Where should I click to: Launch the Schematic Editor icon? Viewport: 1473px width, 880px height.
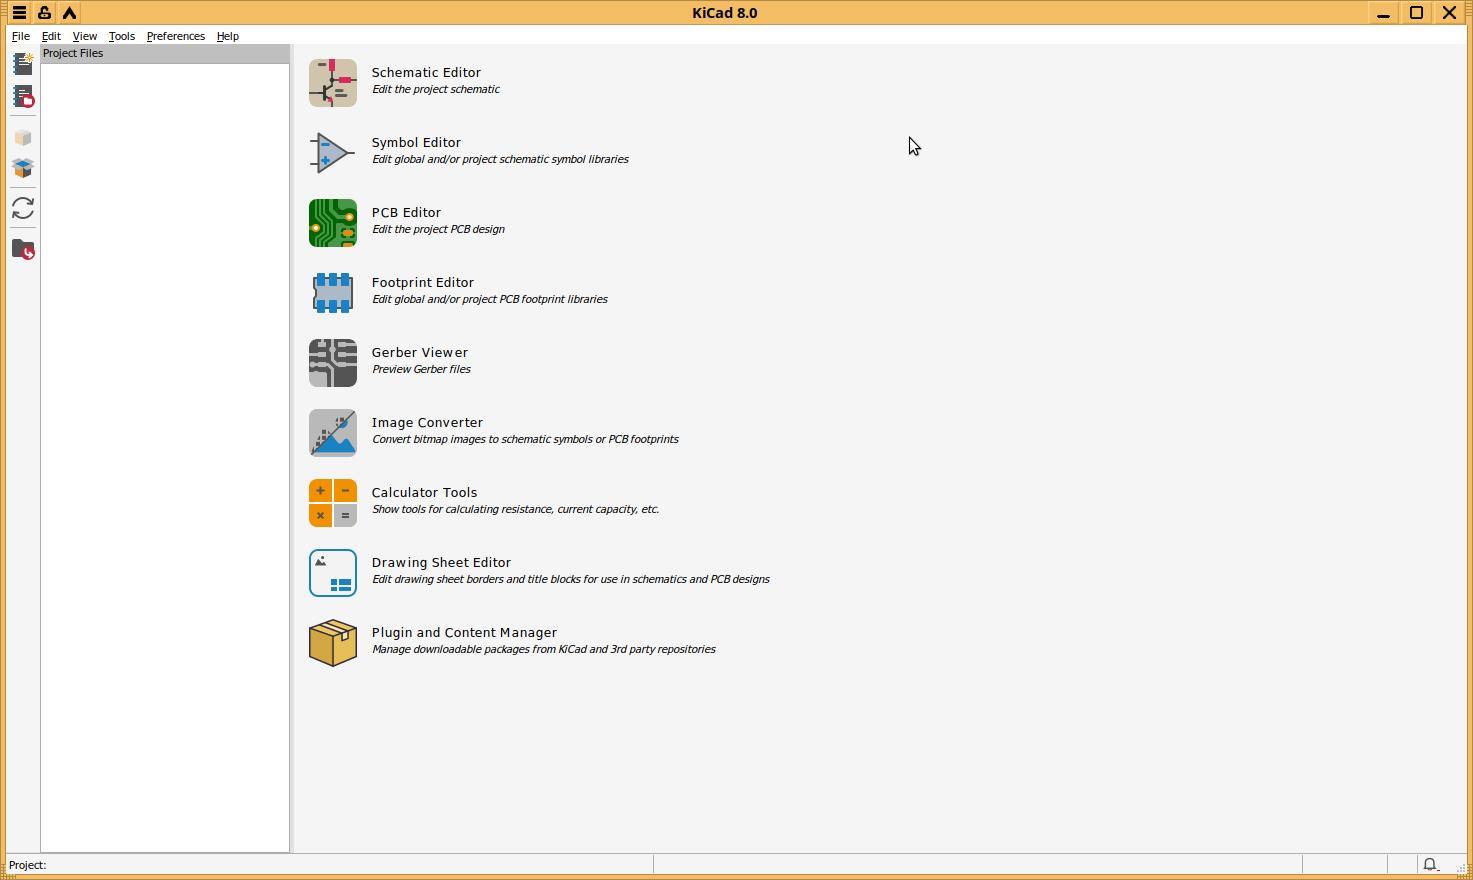pos(333,83)
